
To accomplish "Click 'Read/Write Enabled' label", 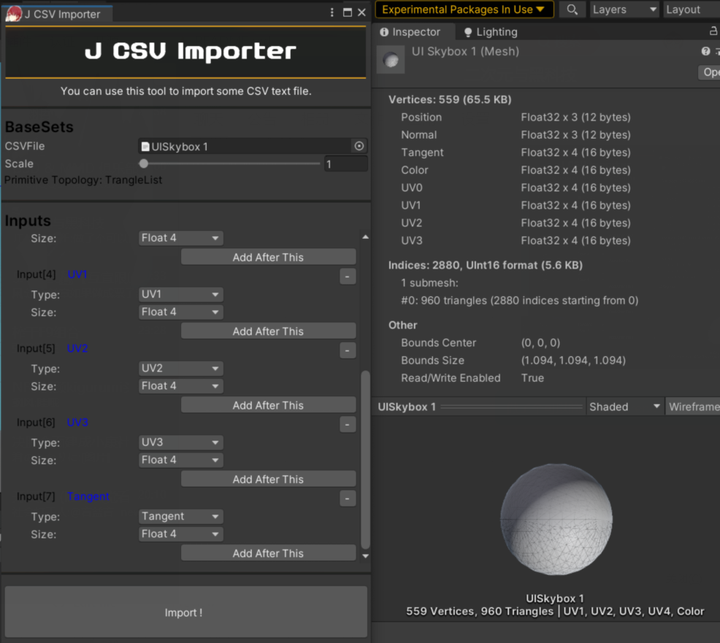I will [450, 378].
